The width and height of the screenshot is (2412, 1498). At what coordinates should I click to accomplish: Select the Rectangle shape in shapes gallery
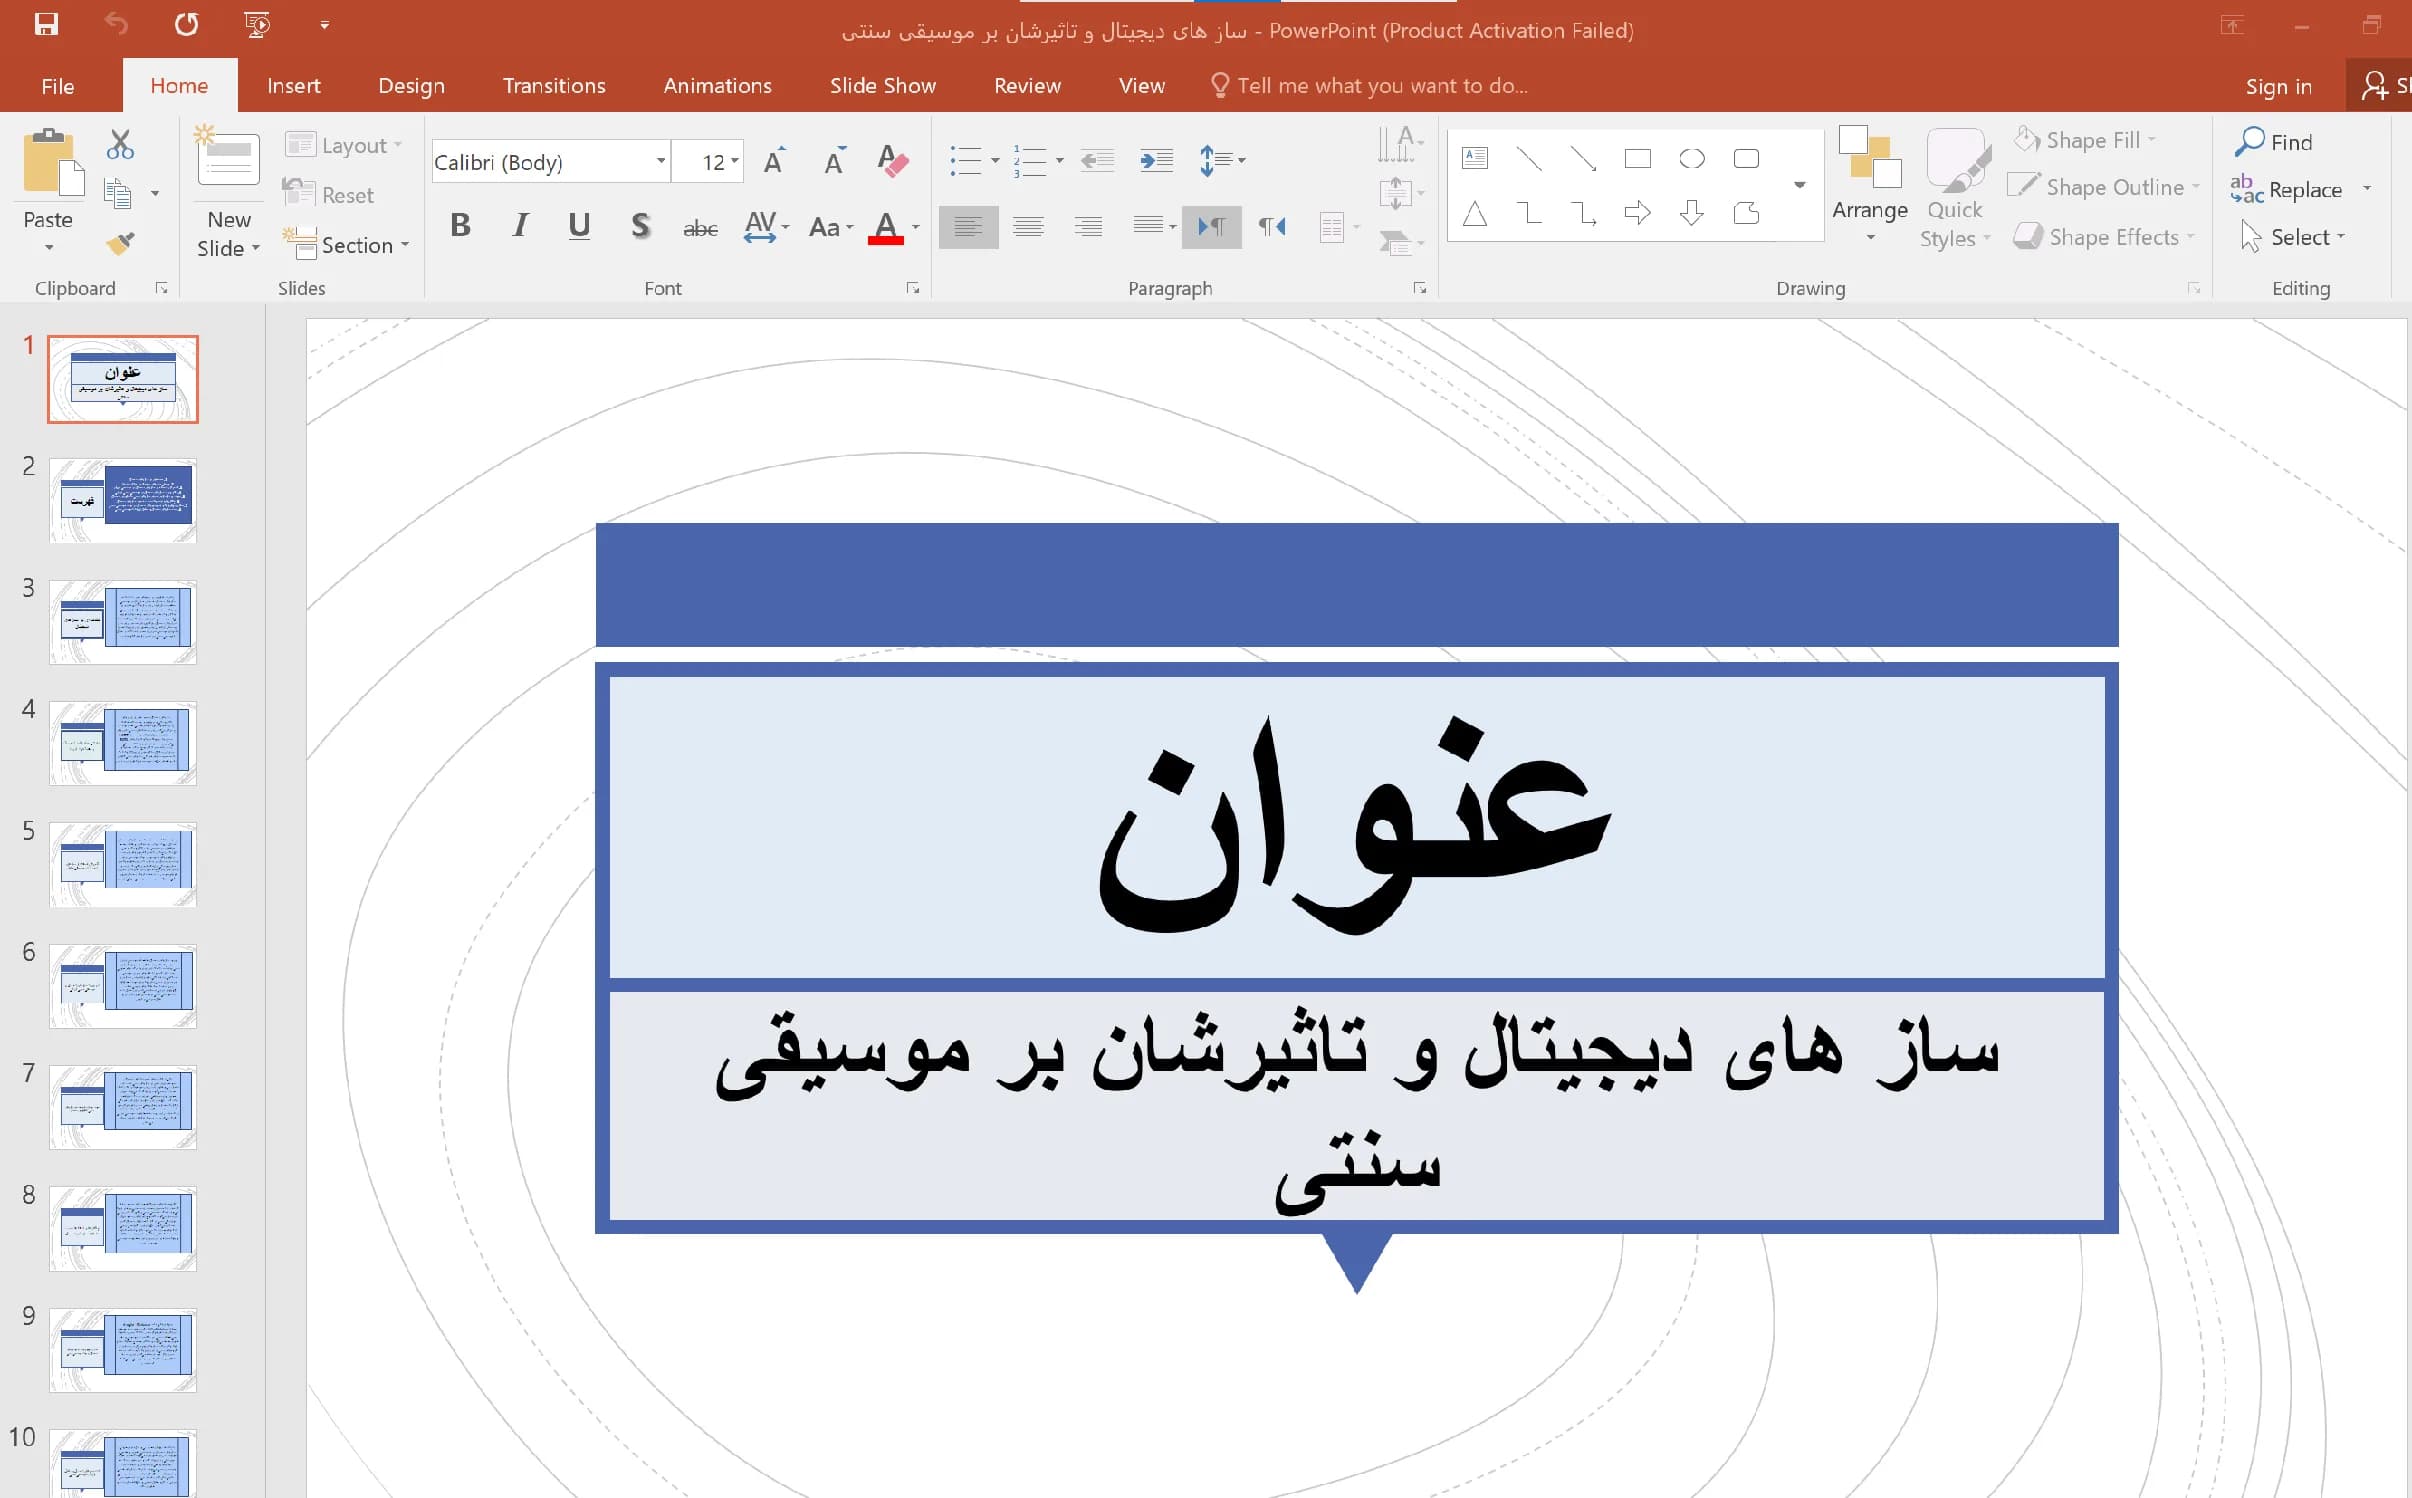(1638, 158)
